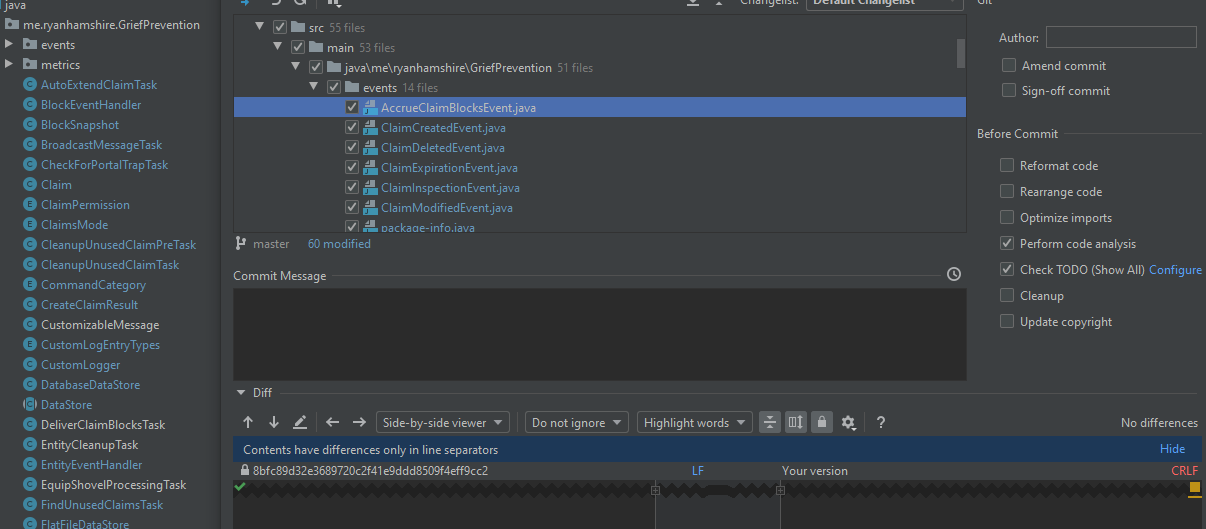Collapse the main folder in commit tree

click(x=279, y=48)
